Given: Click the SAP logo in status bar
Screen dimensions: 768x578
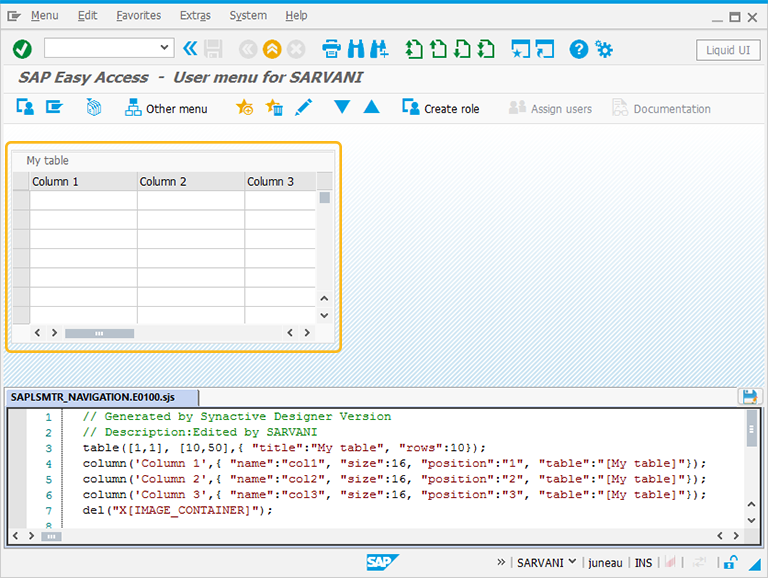Looking at the screenshot, I should point(382,562).
